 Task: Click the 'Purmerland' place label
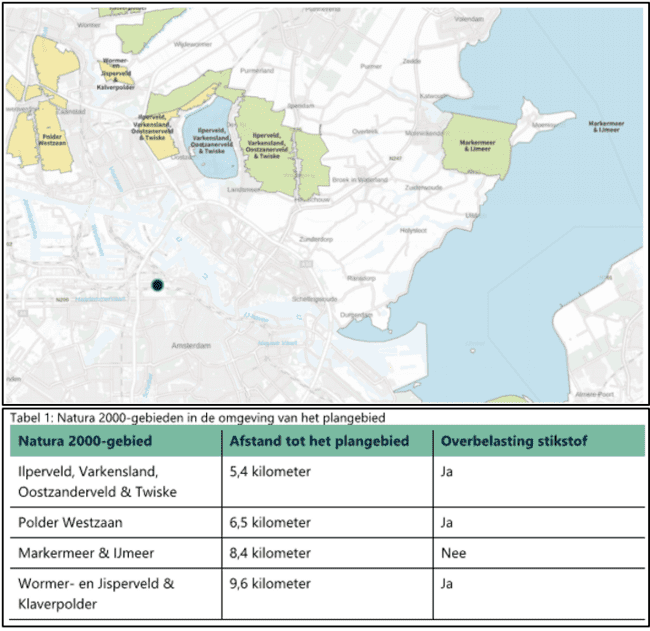(x=257, y=70)
